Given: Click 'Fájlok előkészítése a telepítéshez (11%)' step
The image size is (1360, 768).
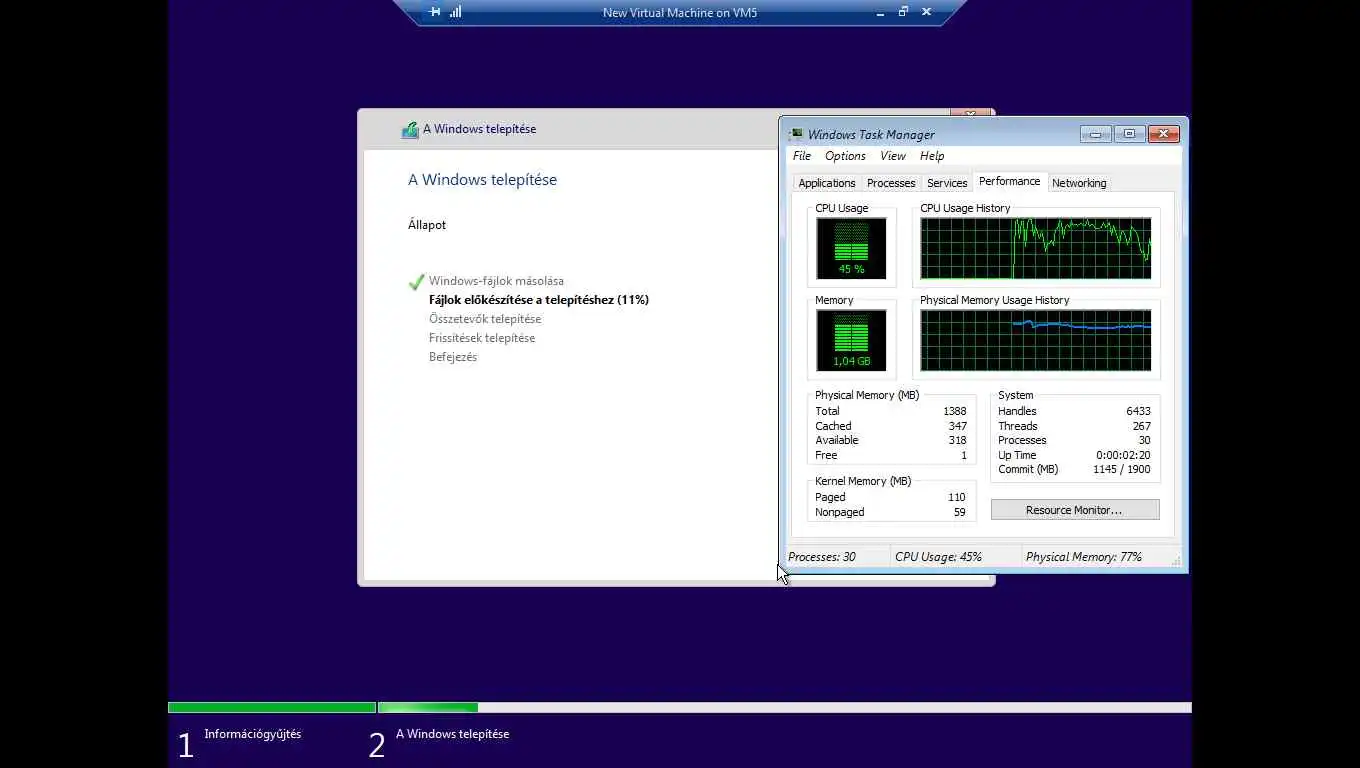Looking at the screenshot, I should (x=539, y=300).
